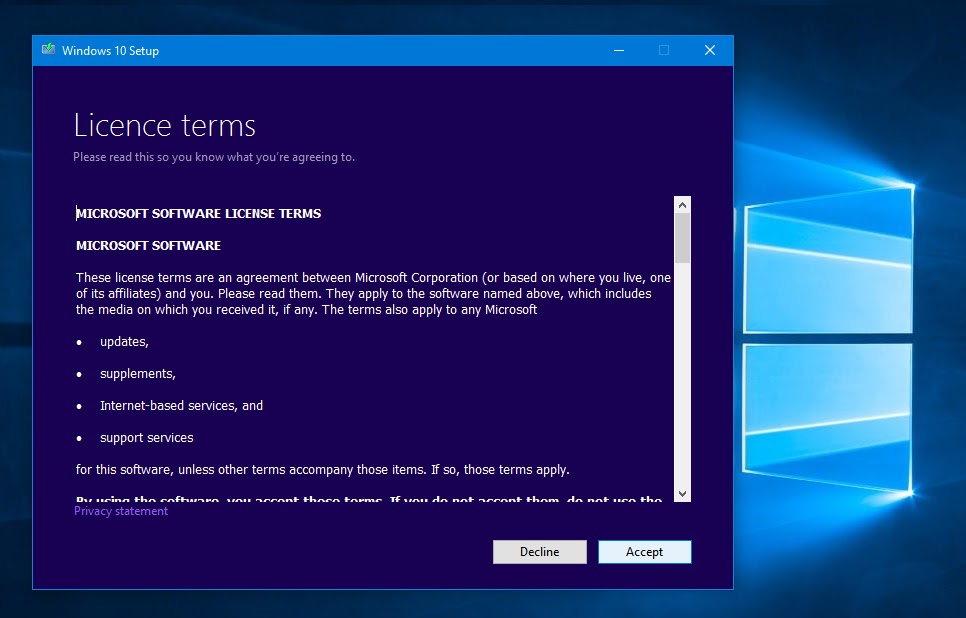Click the license agreement paragraph text
The width and height of the screenshot is (966, 618).
tap(370, 290)
